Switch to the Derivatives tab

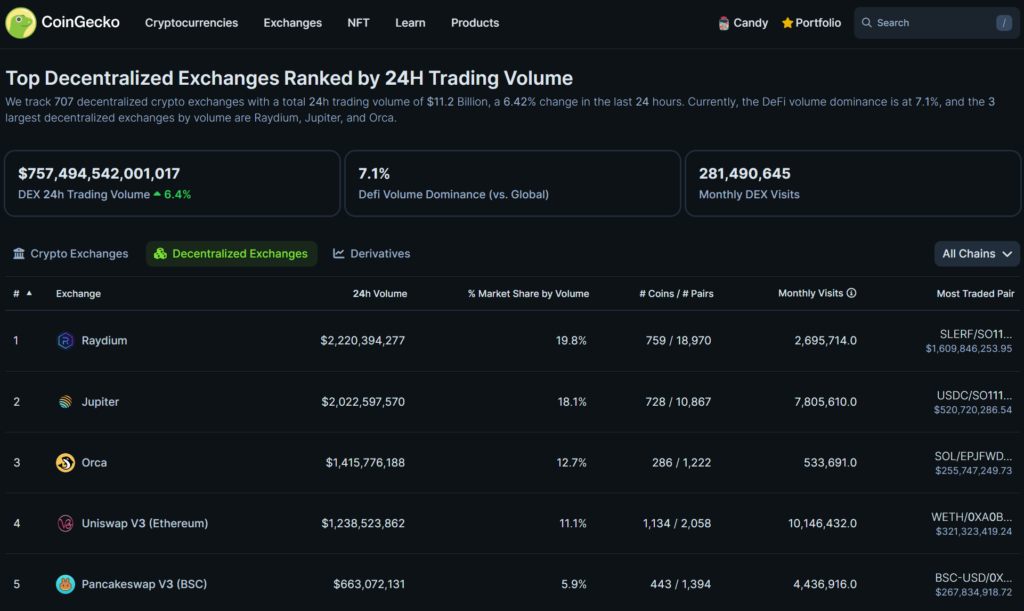coord(372,253)
